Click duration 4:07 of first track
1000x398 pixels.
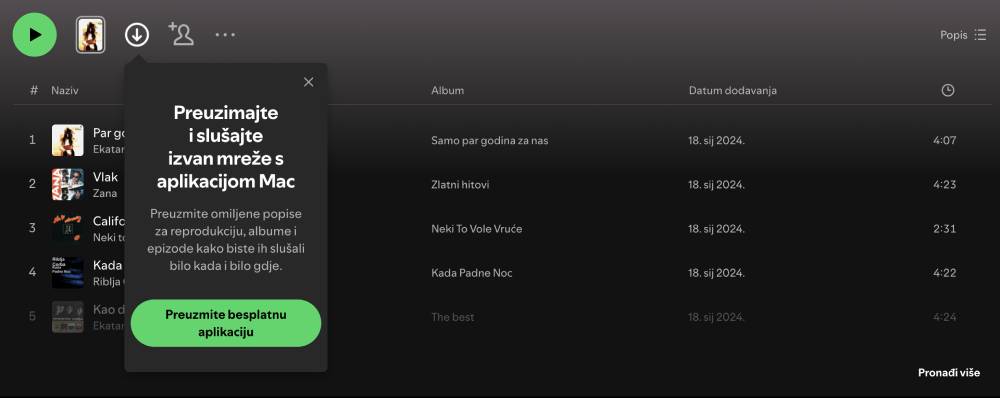tap(945, 140)
